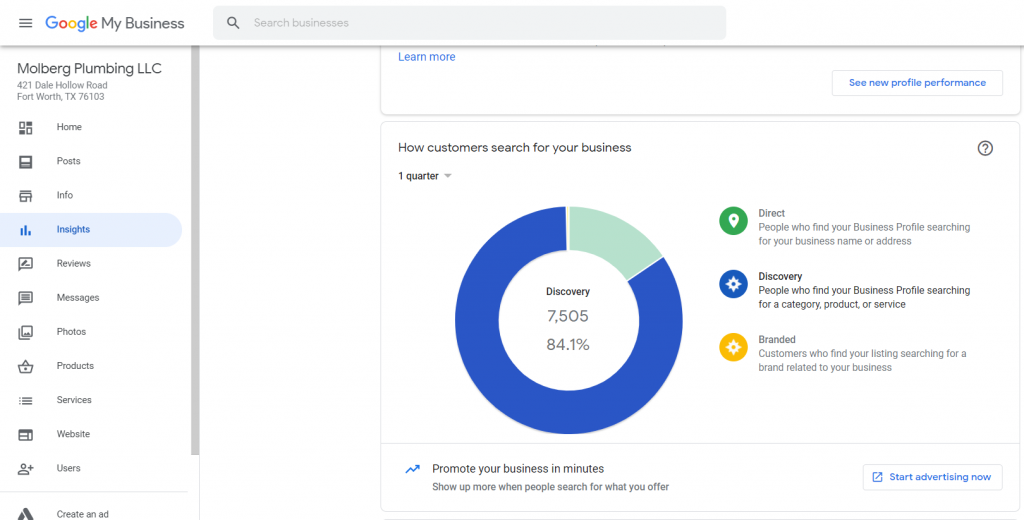Click the Photos sidebar icon
Screen dimensions: 1024x520
(x=25, y=332)
